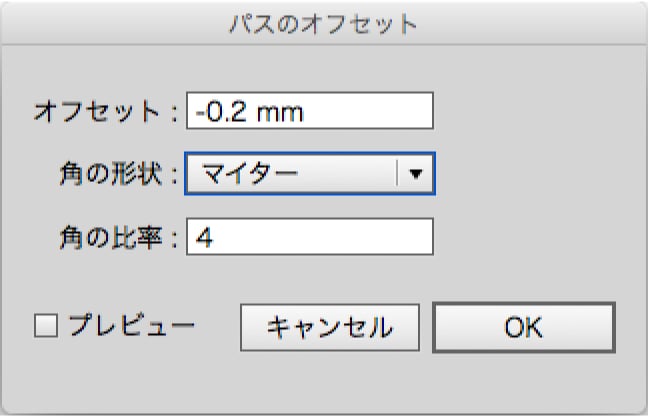Toggle preview using the square checkbox
The width and height of the screenshot is (648, 416).
(x=46, y=326)
